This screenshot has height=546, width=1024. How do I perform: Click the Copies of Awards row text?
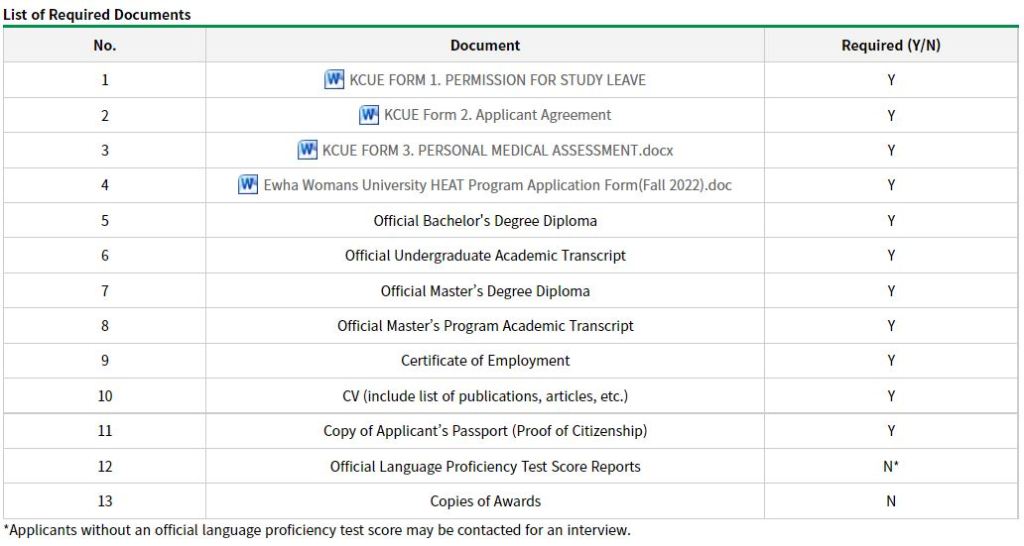coord(485,501)
